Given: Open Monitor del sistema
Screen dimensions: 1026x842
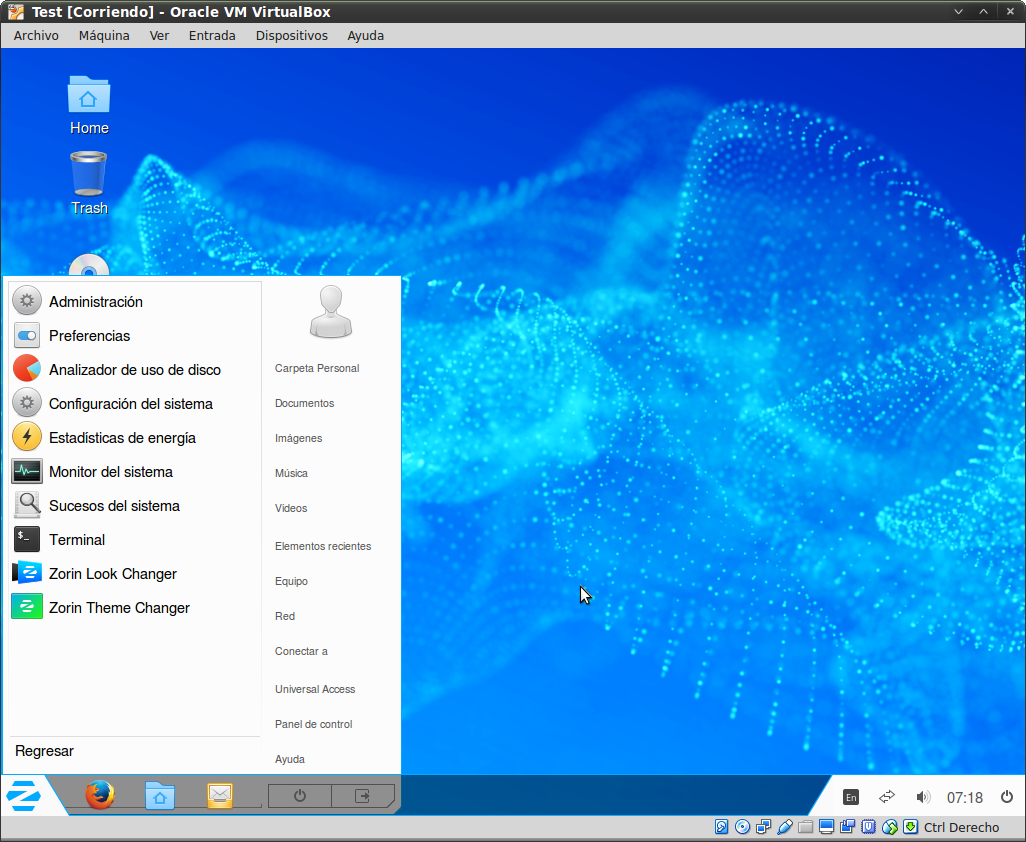Looking at the screenshot, I should point(110,472).
